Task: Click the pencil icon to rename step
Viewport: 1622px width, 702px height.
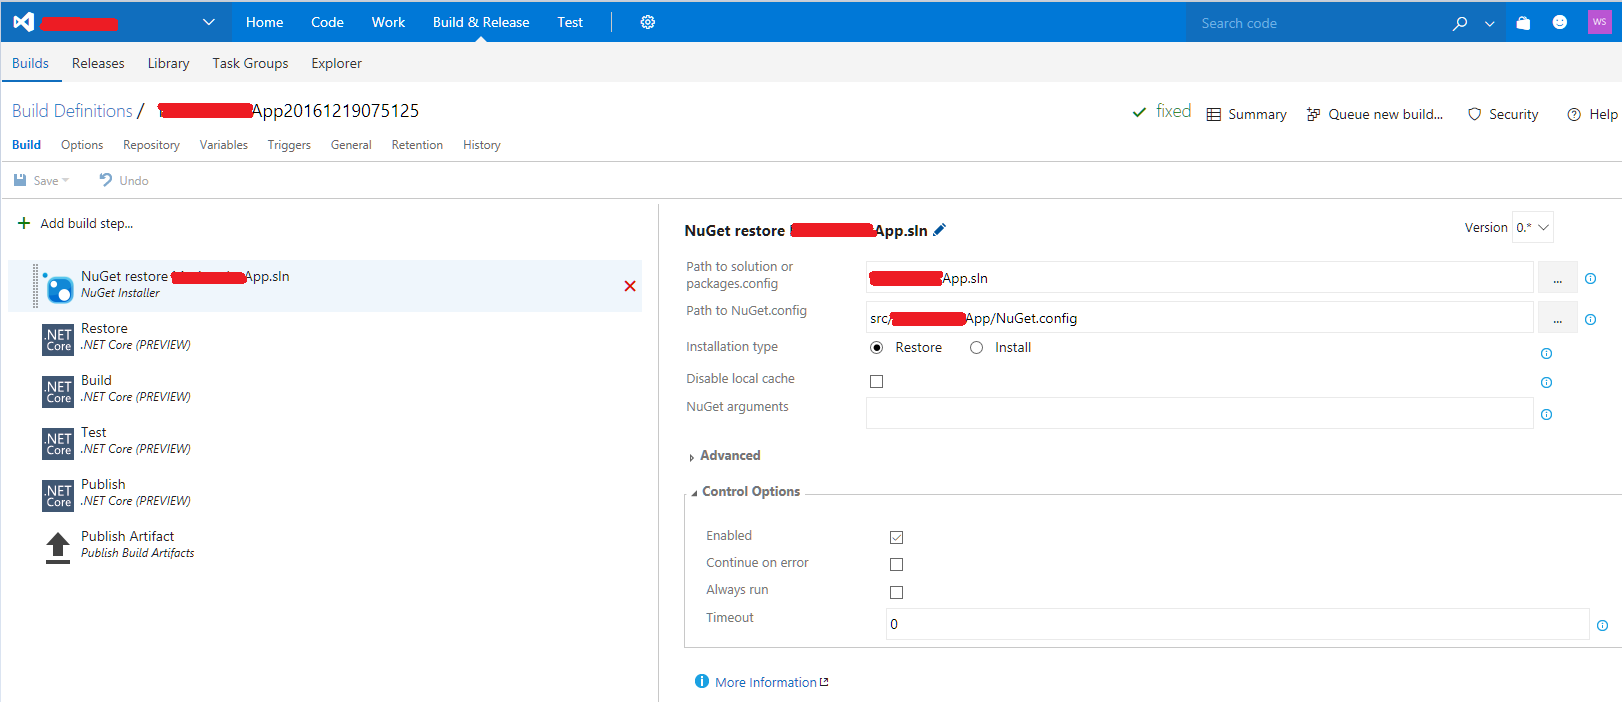Action: pyautogui.click(x=939, y=230)
